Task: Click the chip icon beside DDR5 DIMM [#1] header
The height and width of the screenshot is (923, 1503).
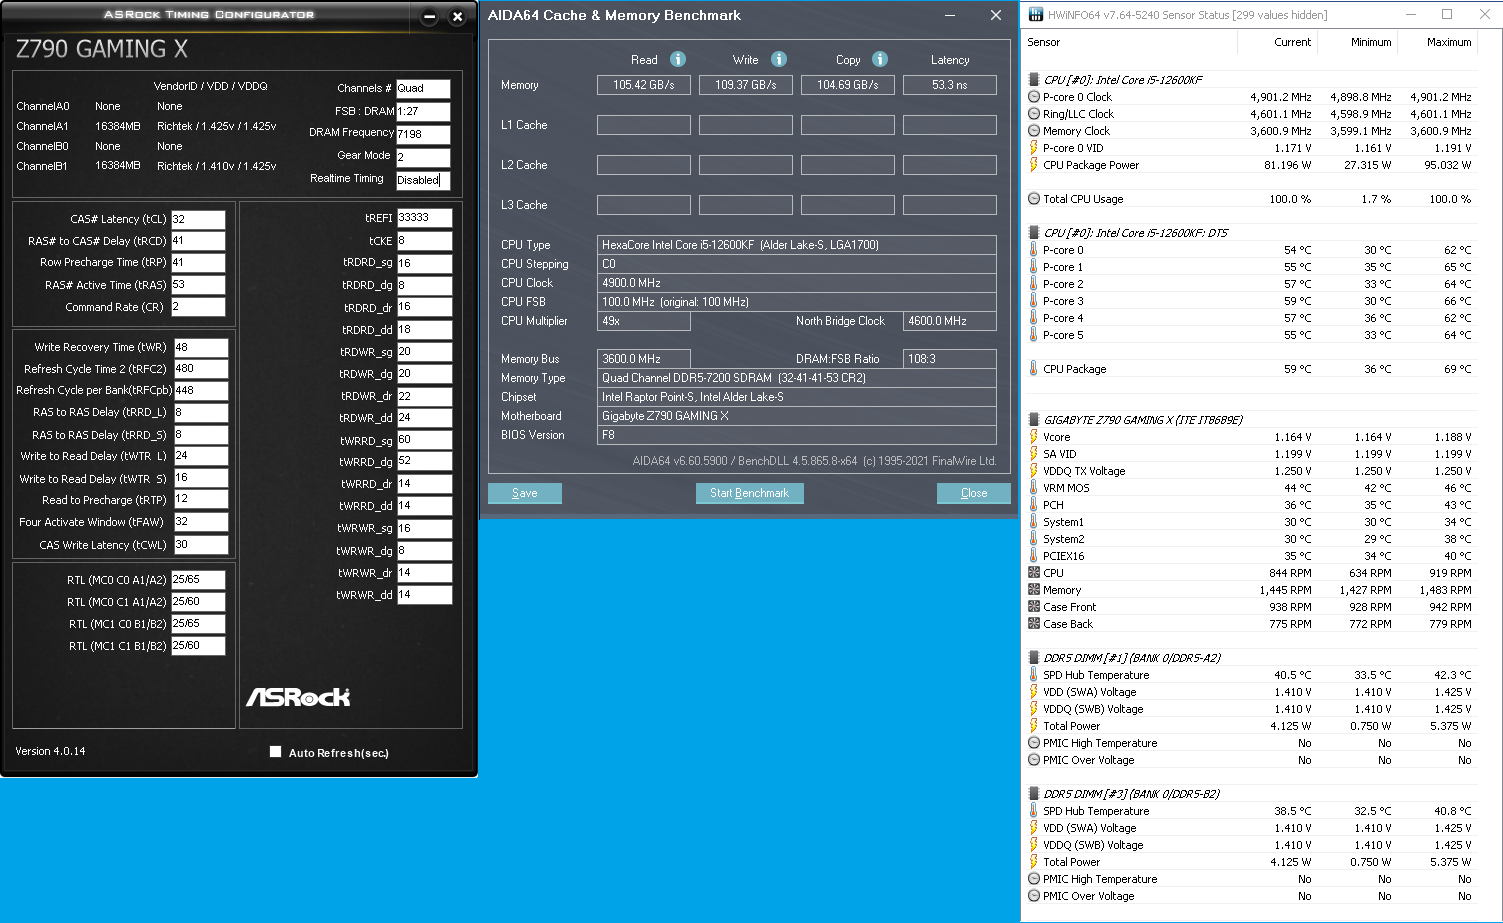Action: coord(1034,658)
